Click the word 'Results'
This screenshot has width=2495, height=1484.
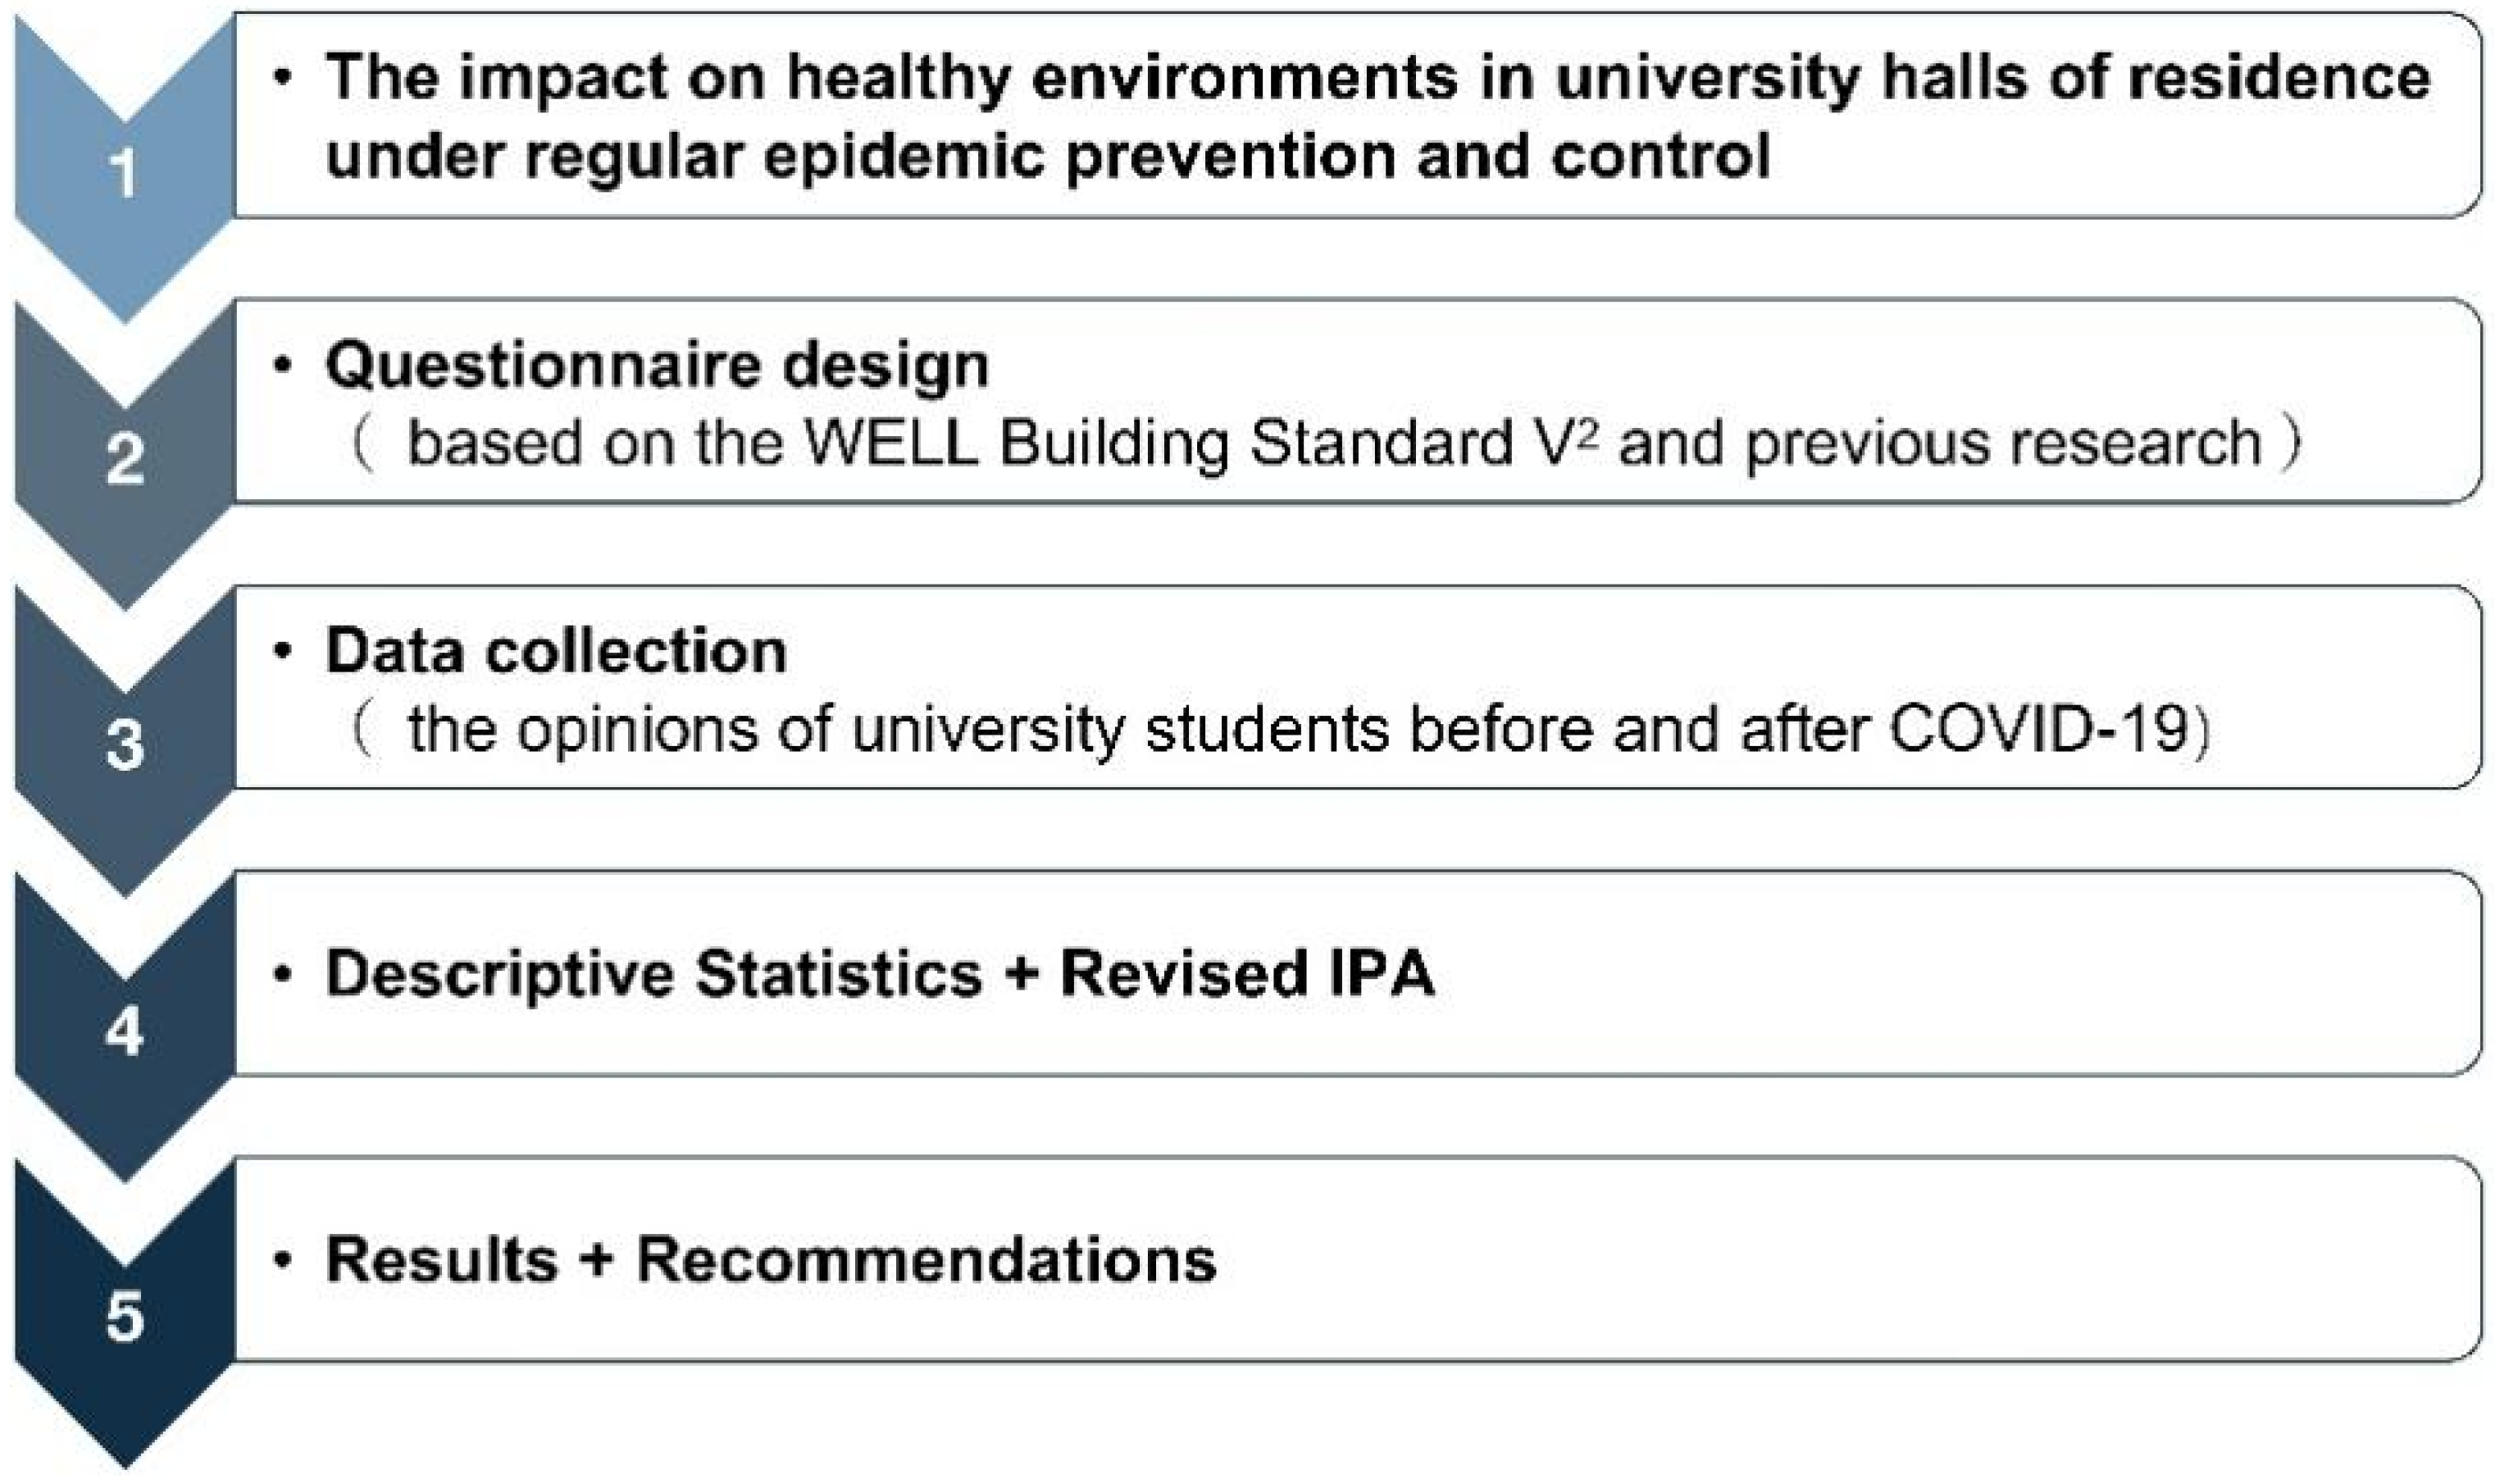tap(441, 1258)
